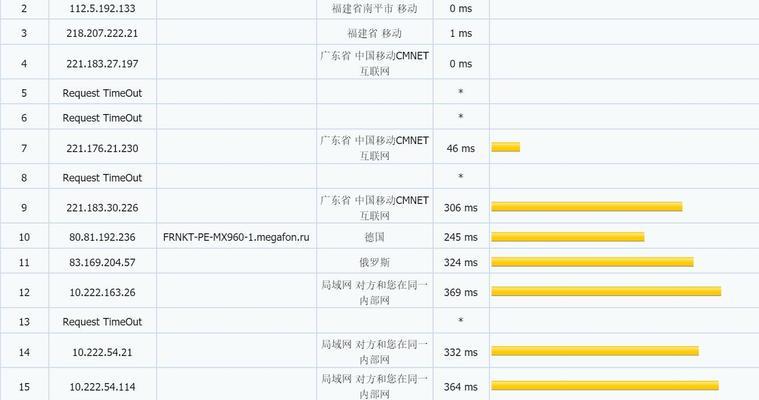This screenshot has height=400, width=759.
Task: Click the 46 ms latency bar
Action: 506,147
